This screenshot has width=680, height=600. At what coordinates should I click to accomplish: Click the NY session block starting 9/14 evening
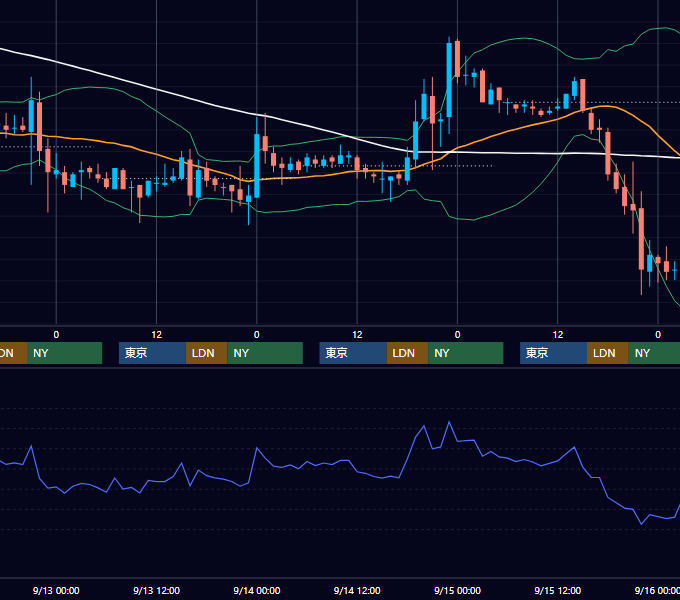(466, 353)
